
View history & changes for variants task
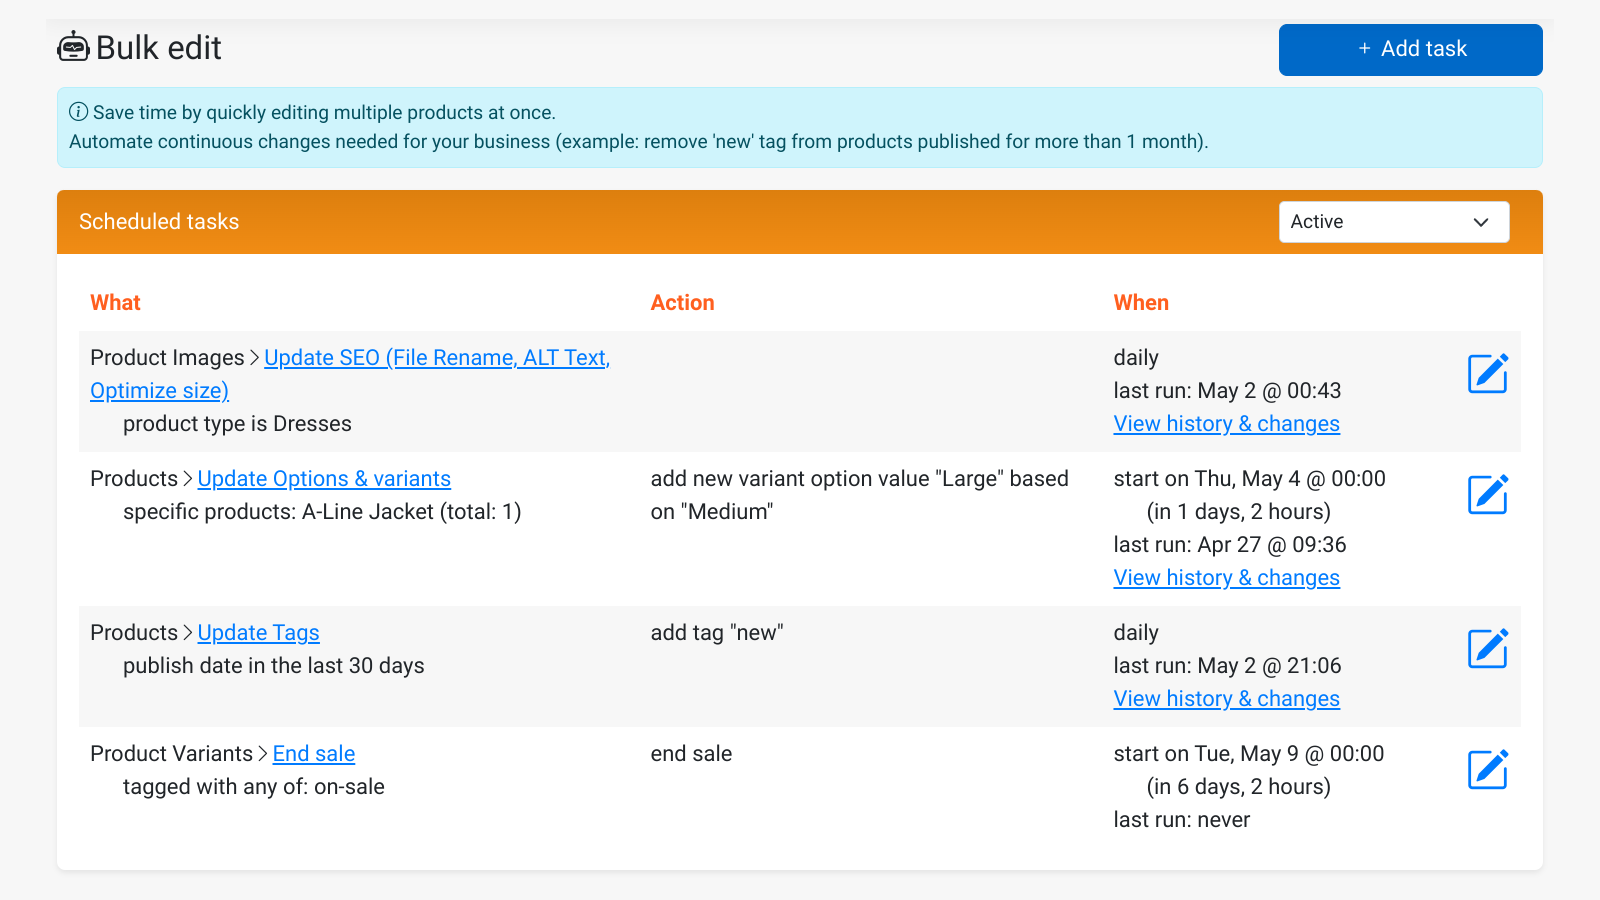(1226, 578)
